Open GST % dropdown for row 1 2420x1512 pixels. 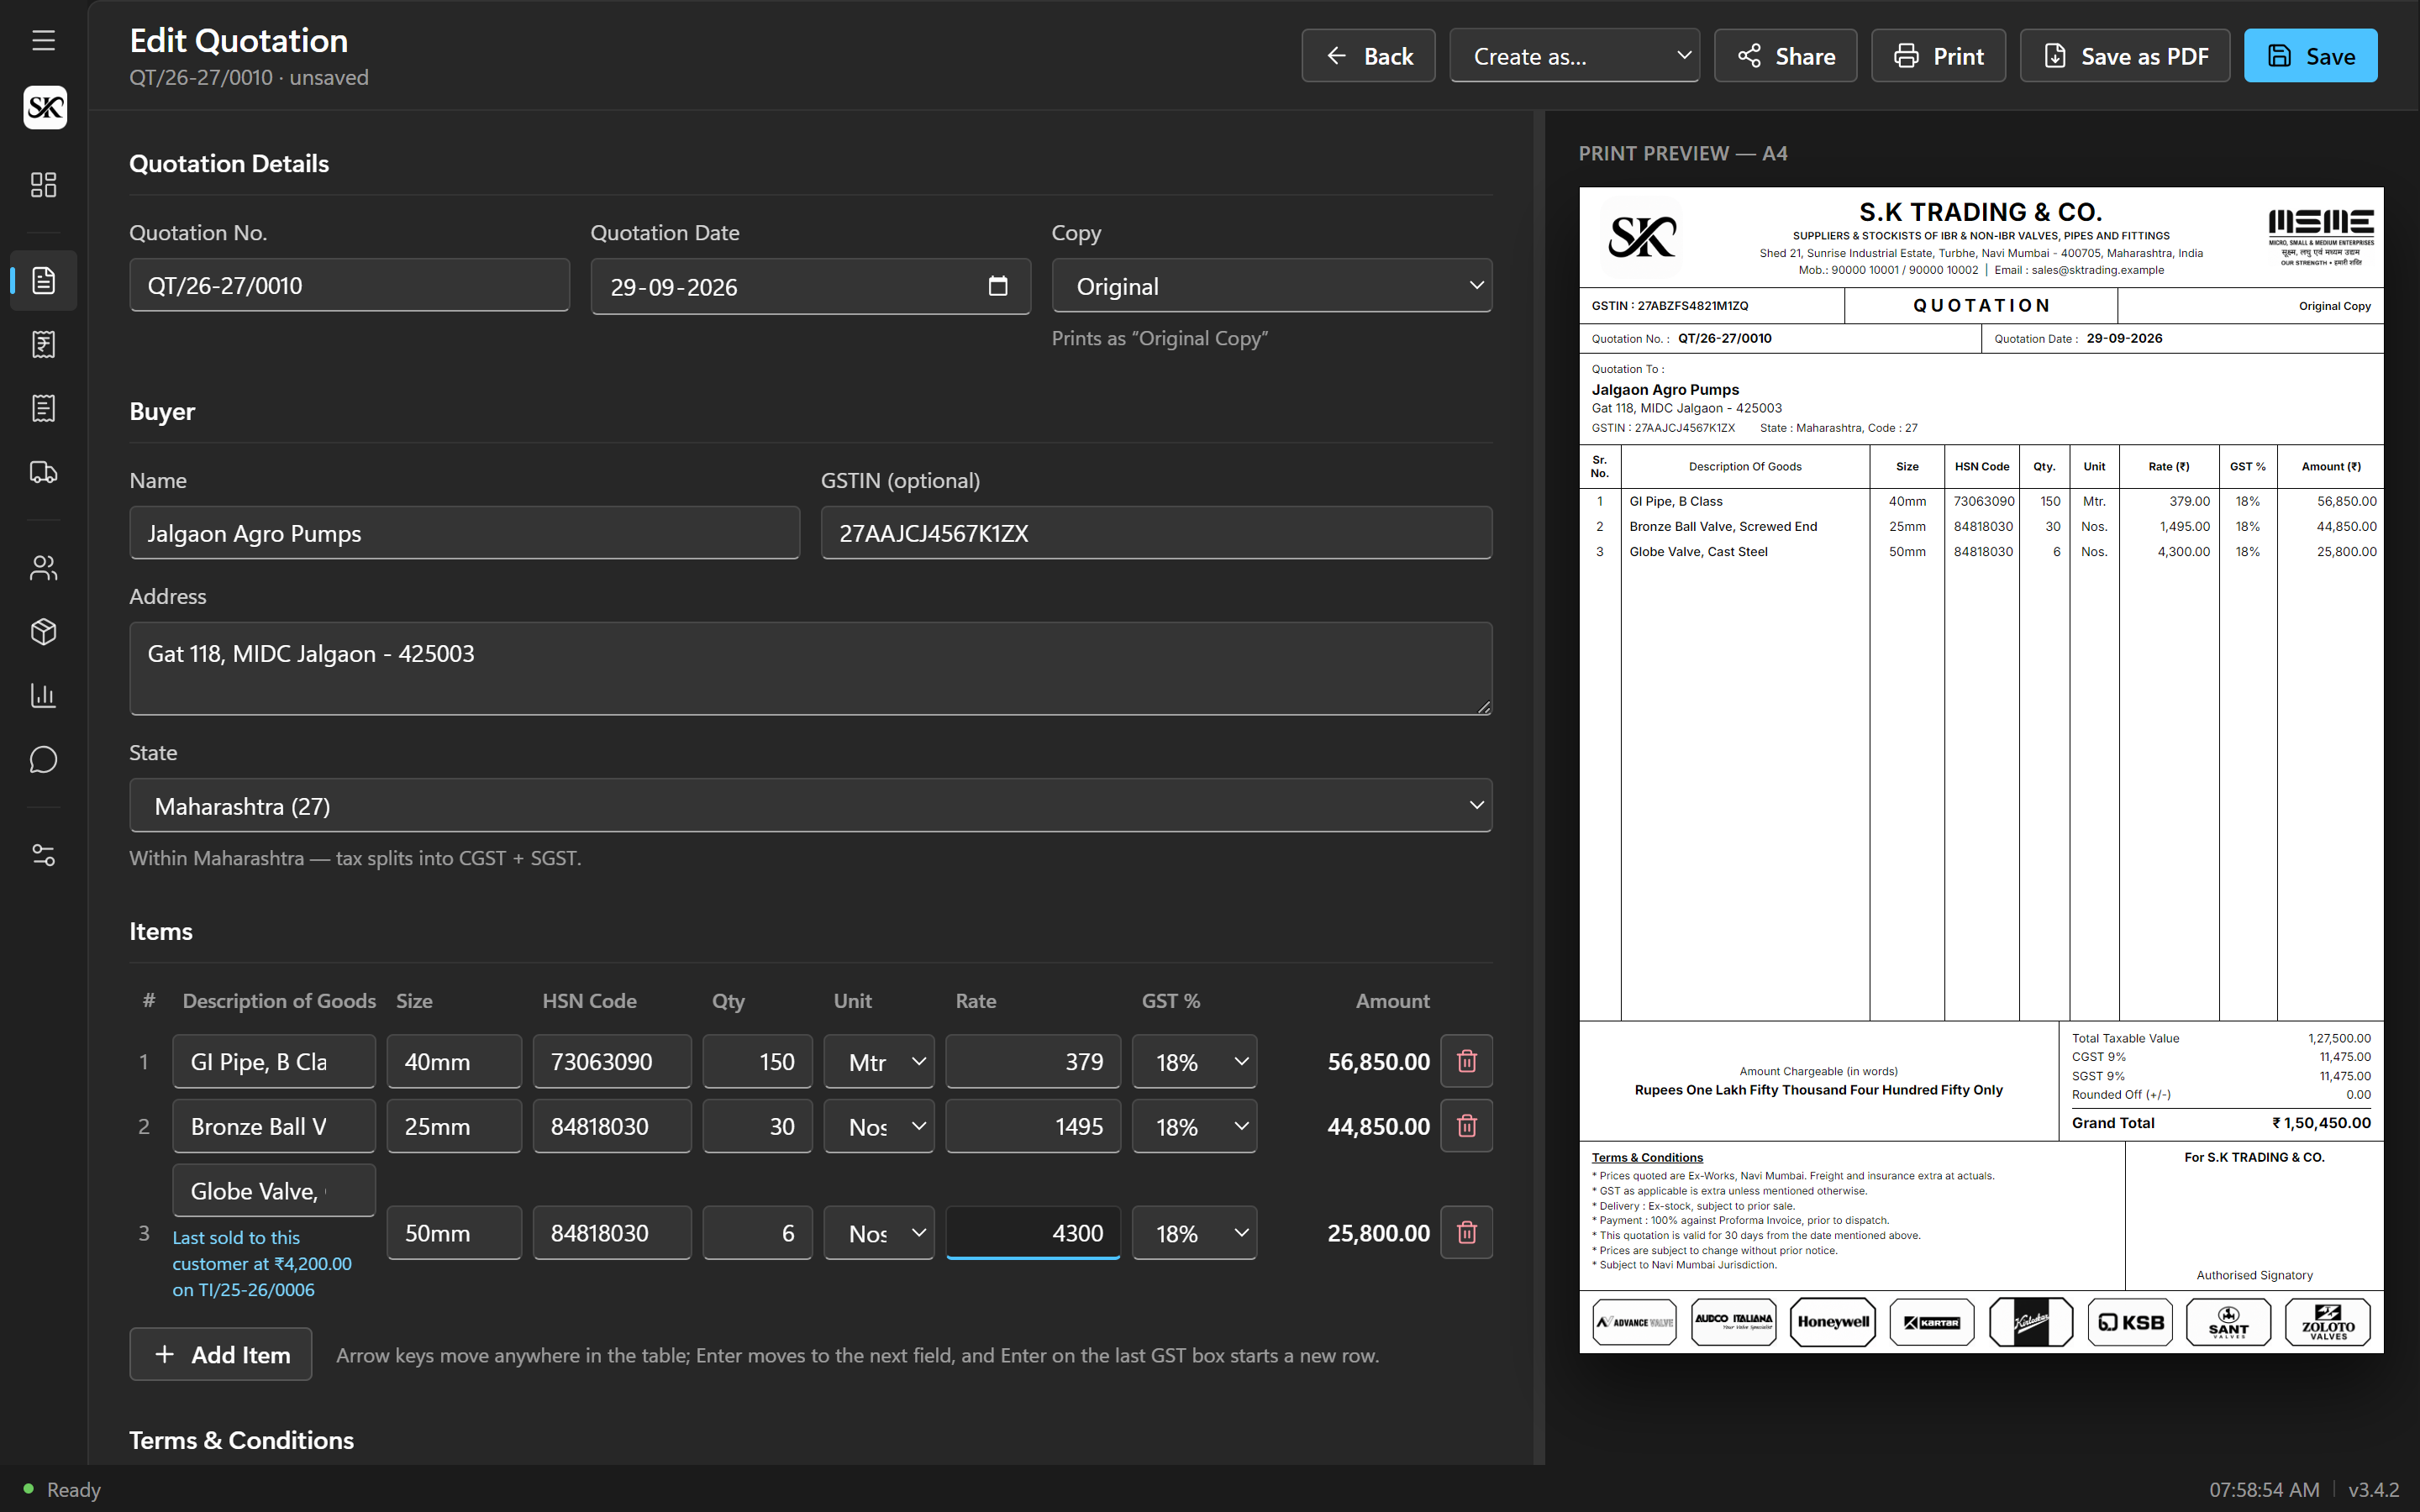point(1194,1061)
